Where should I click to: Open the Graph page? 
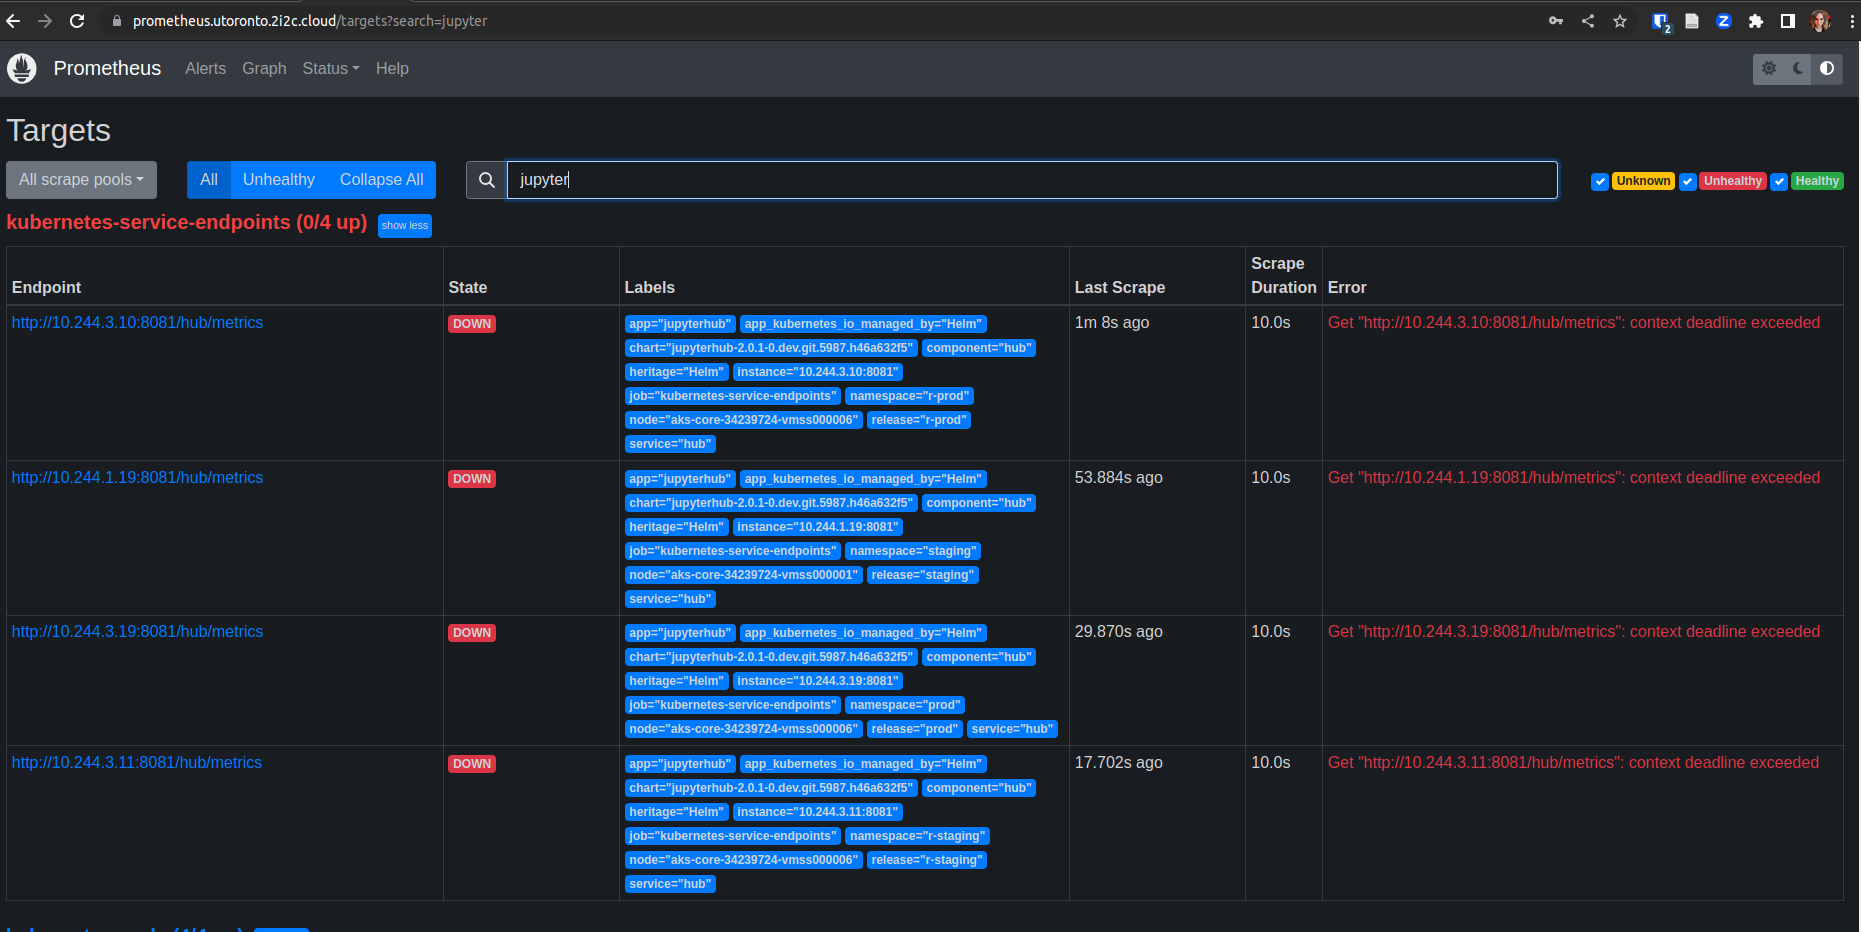point(264,68)
